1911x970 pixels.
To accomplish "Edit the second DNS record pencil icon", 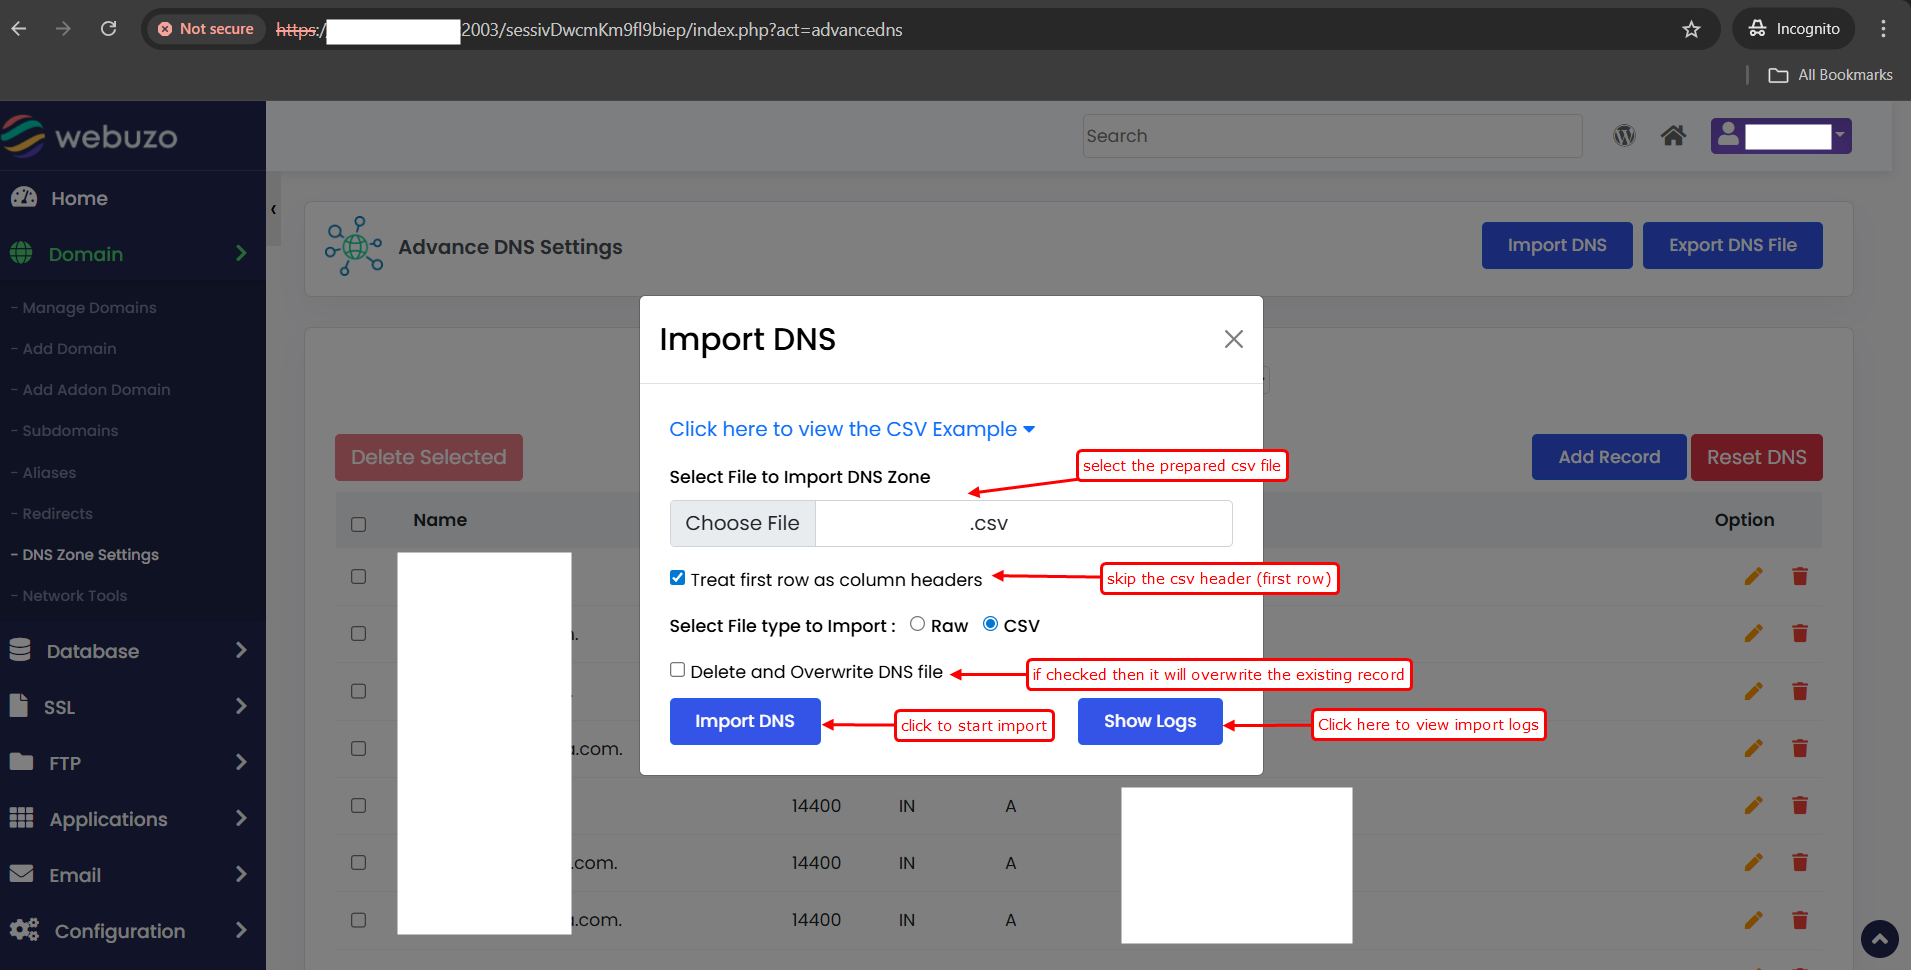I will coord(1753,633).
